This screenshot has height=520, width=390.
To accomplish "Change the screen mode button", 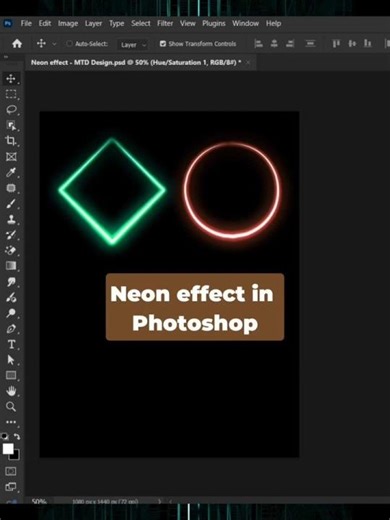I will [x=11, y=487].
